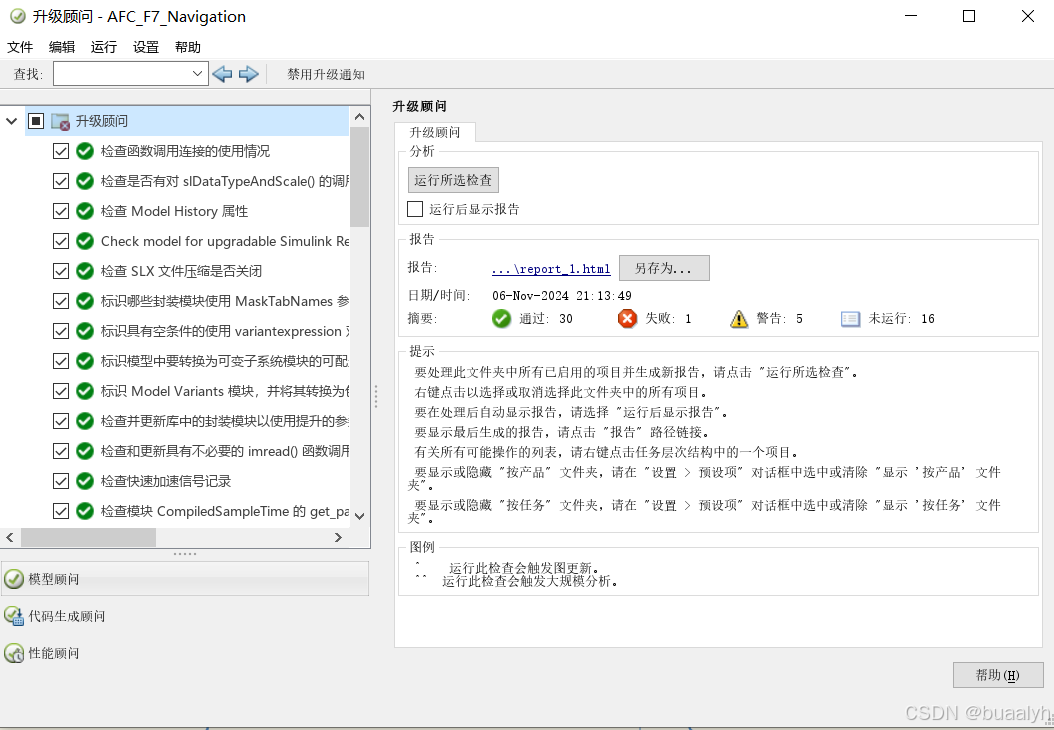Click tree scrollbar up arrow
1054x730 pixels.
click(x=360, y=117)
